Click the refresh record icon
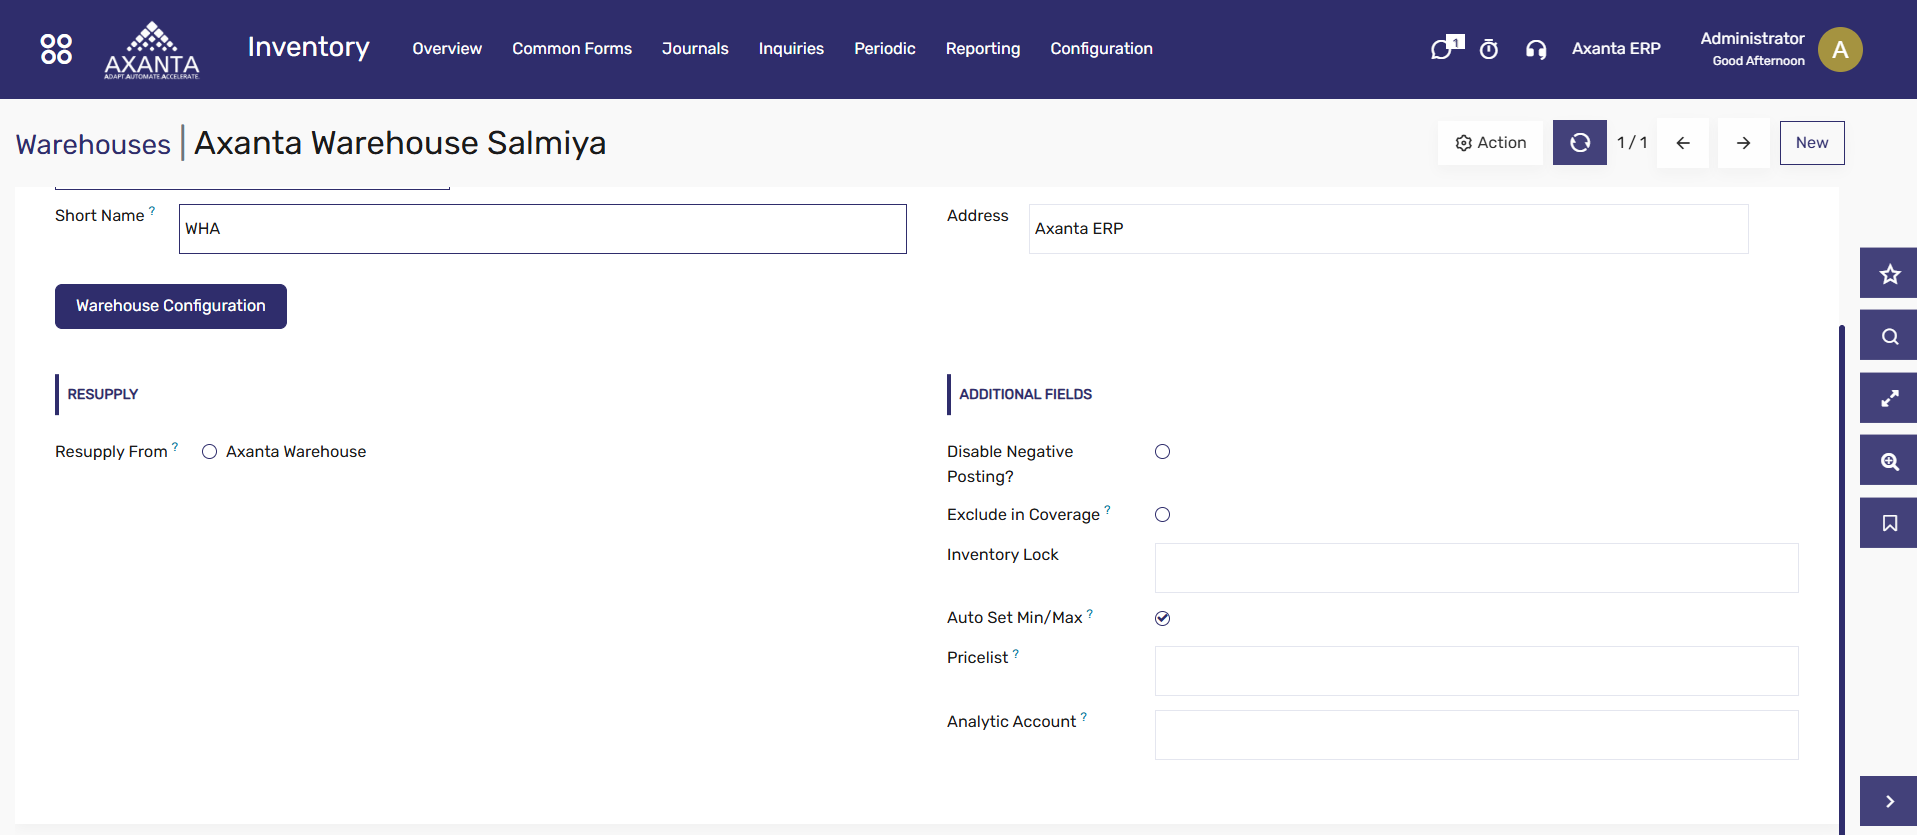The height and width of the screenshot is (835, 1917). tap(1580, 143)
